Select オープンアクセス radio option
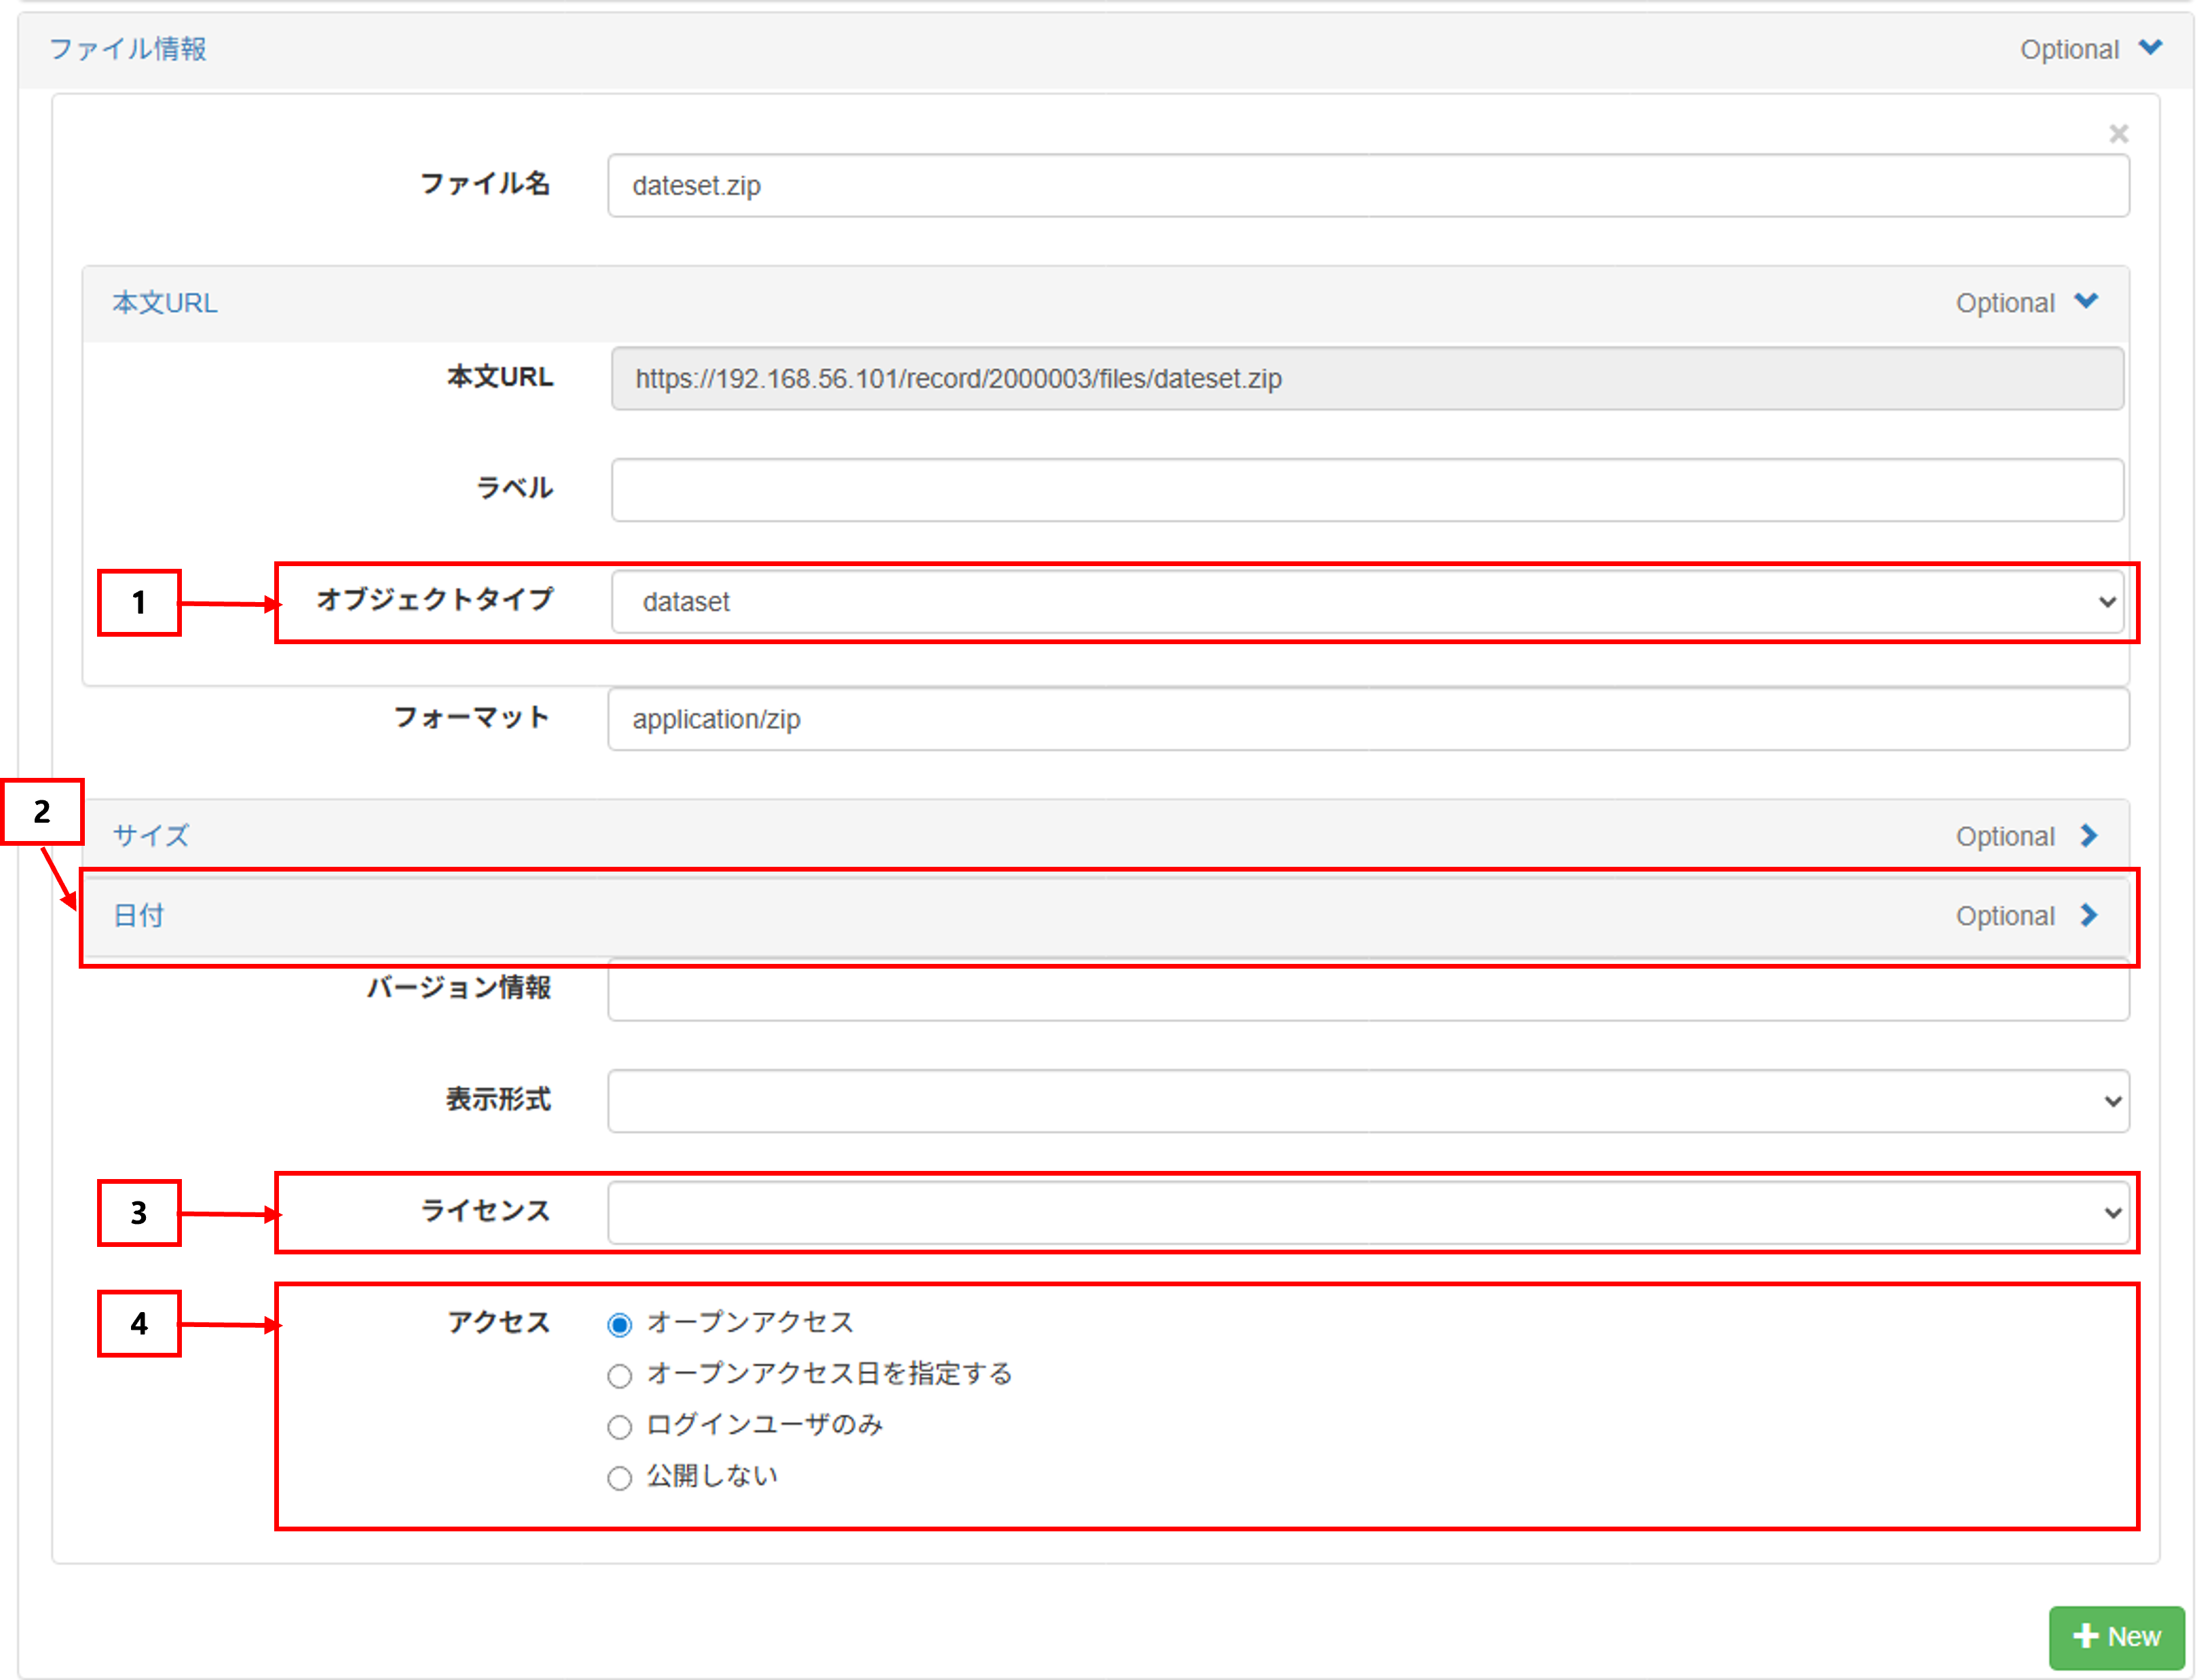 pyautogui.click(x=620, y=1325)
